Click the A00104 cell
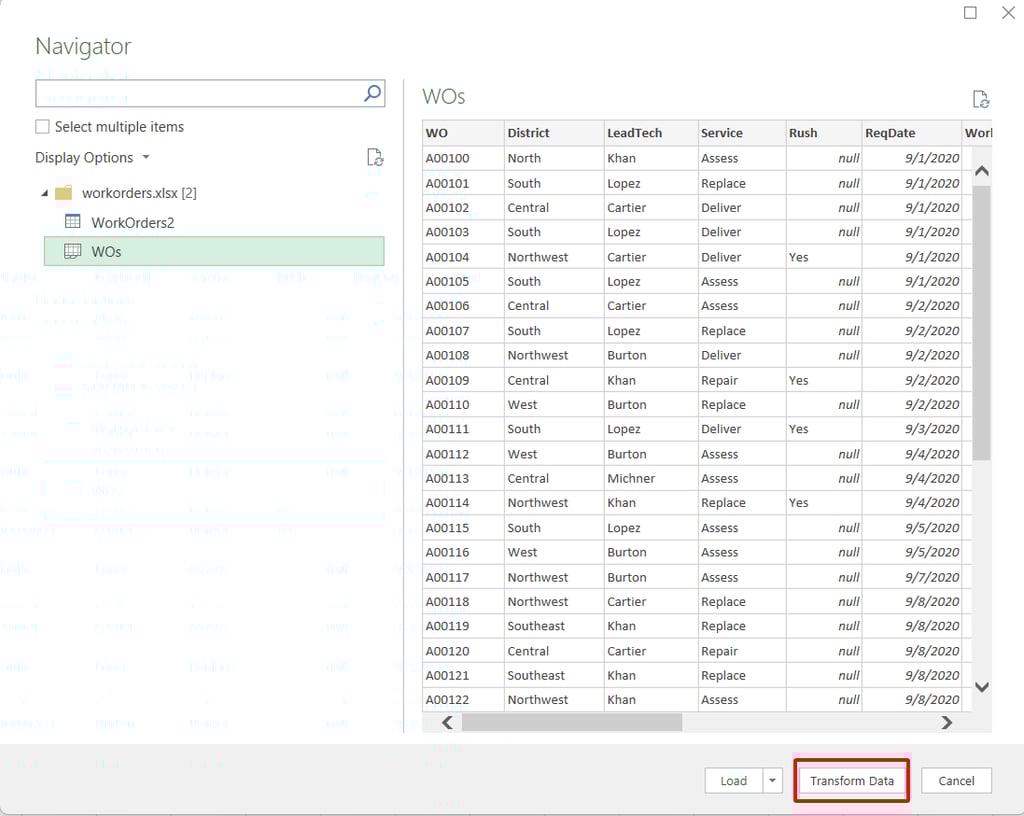The height and width of the screenshot is (816, 1024). pyautogui.click(x=463, y=257)
